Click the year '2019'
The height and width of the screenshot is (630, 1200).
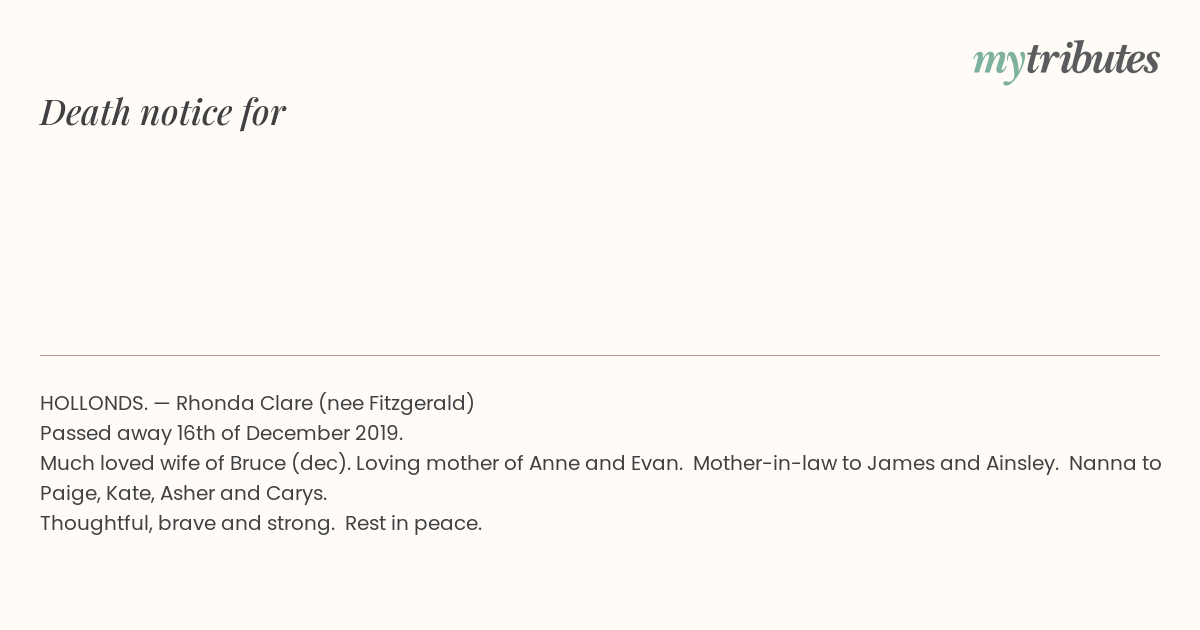378,434
